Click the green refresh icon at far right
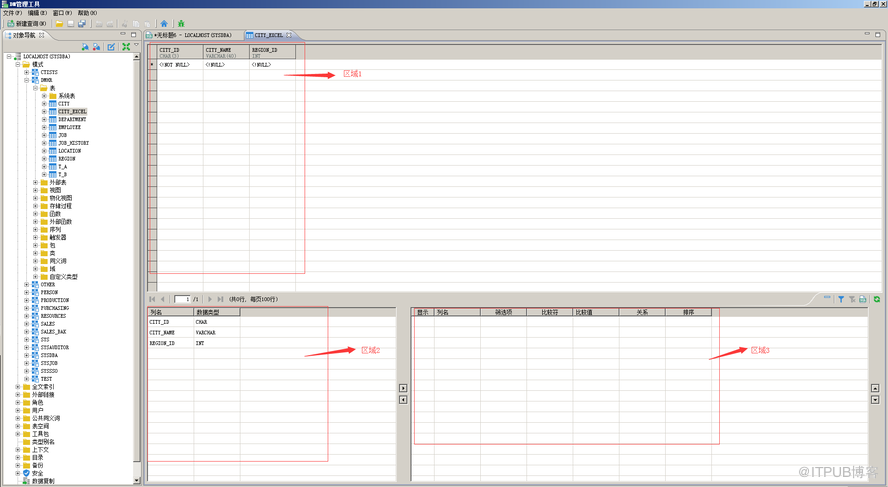Viewport: 888px width, 487px height. [877, 299]
